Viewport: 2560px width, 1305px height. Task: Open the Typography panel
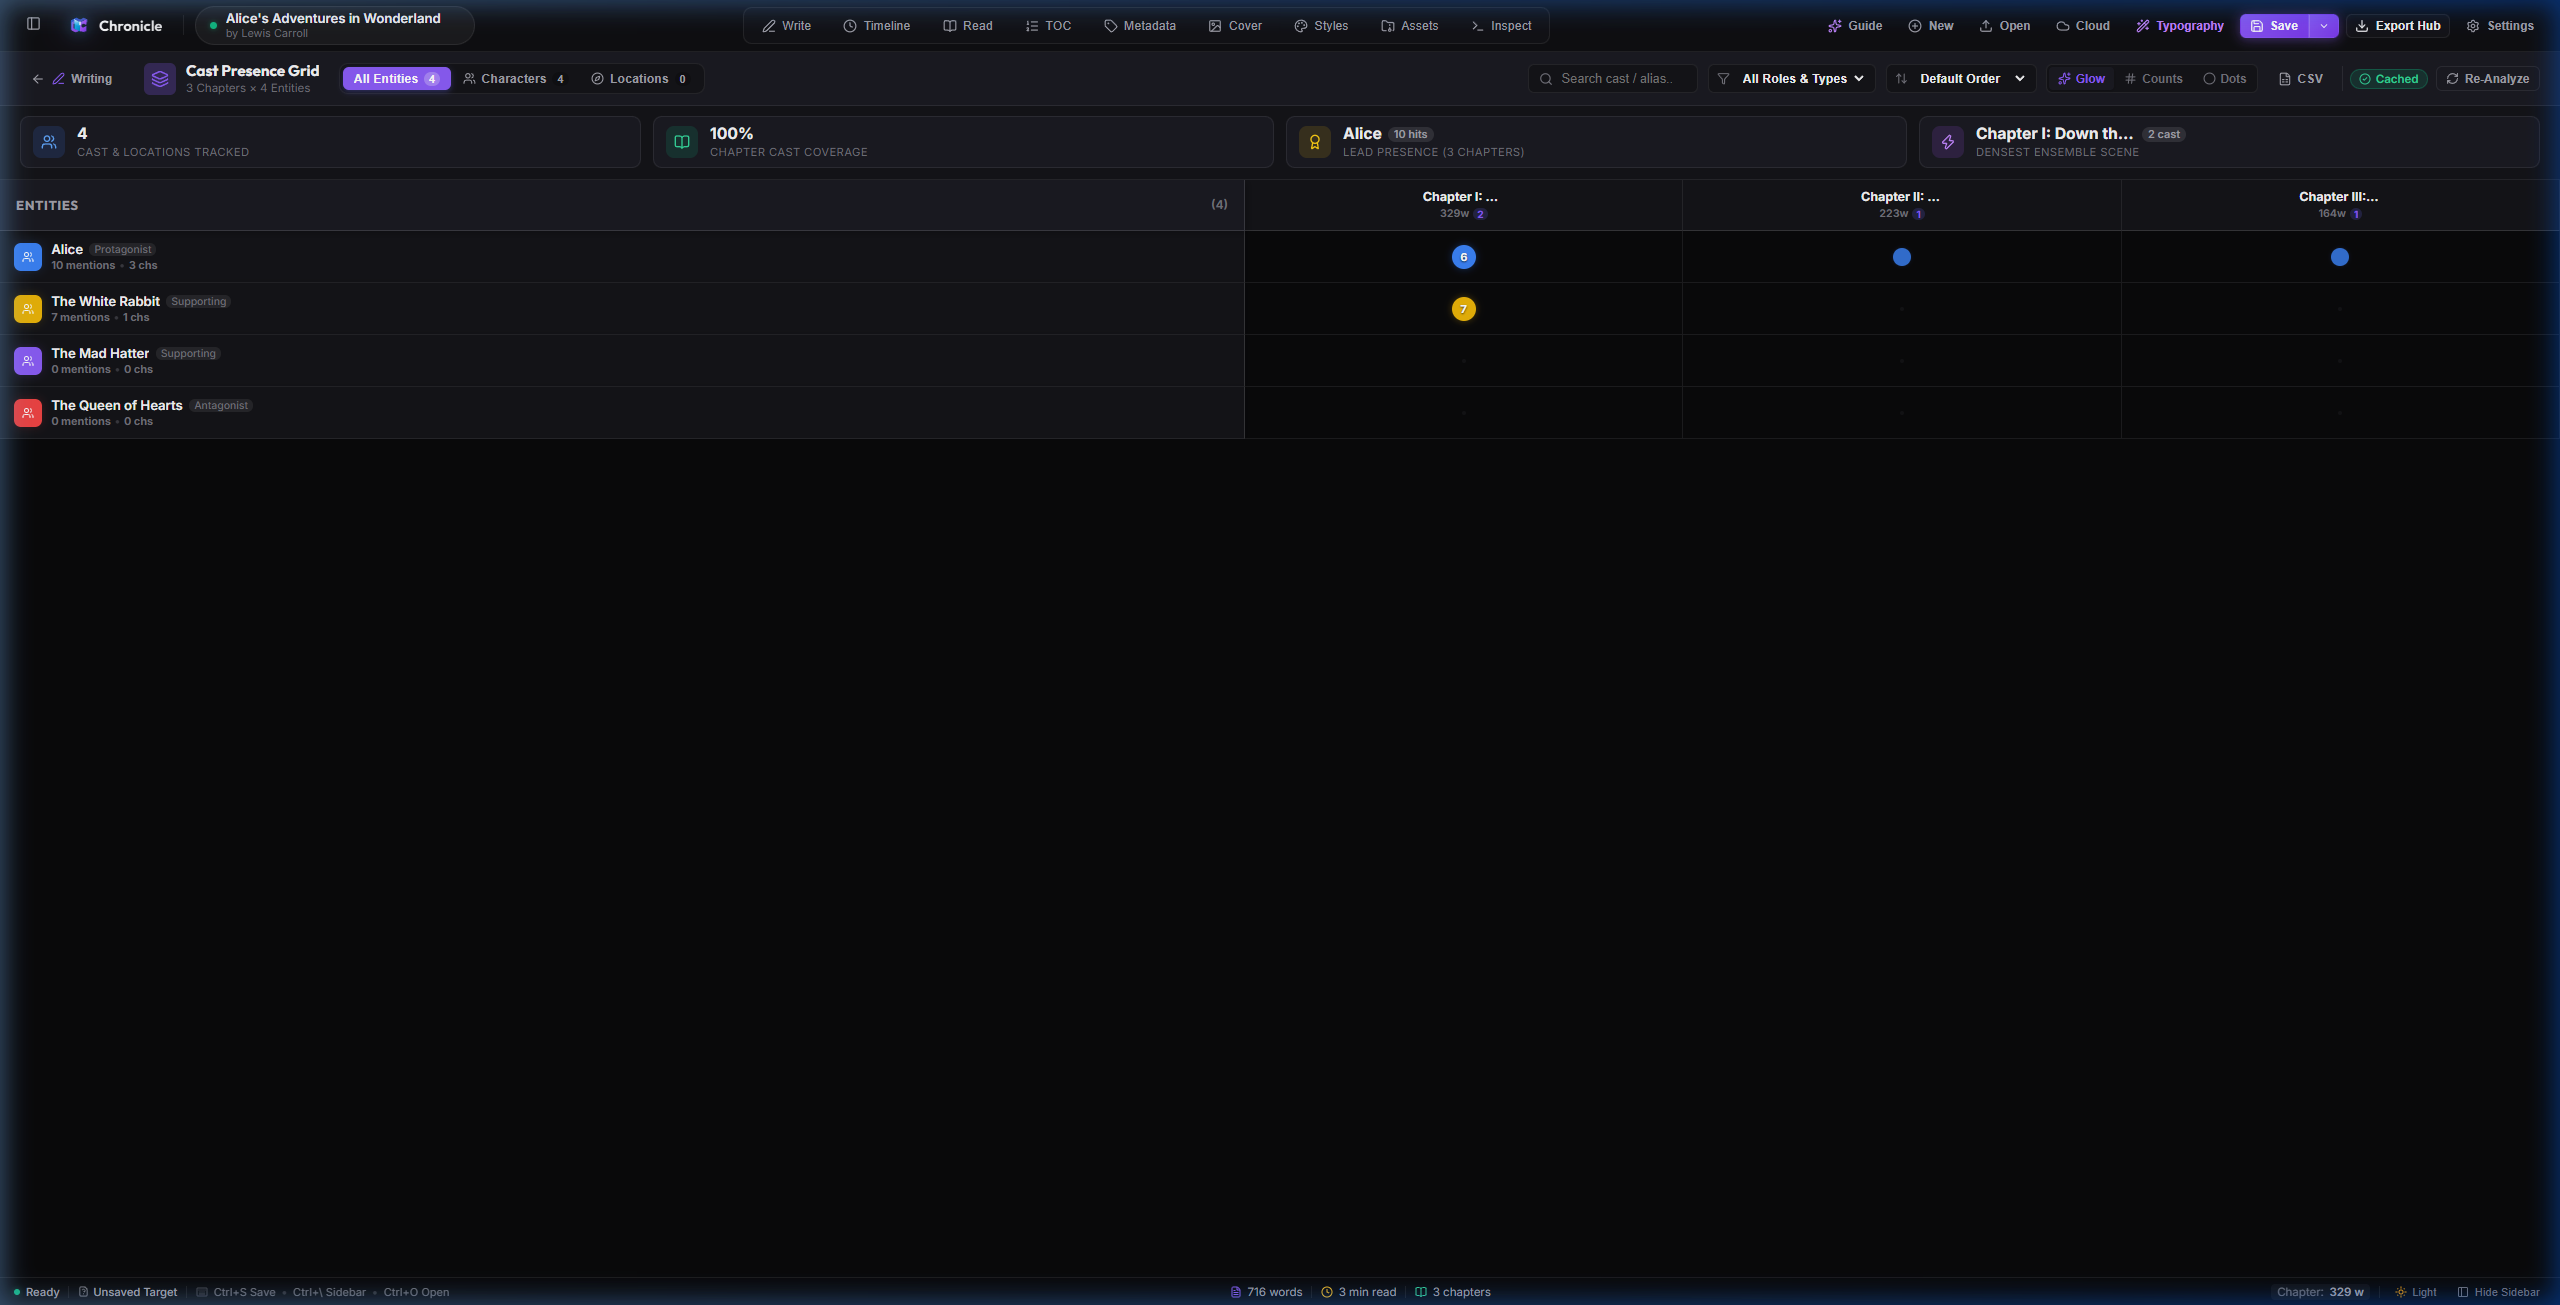(x=2180, y=26)
